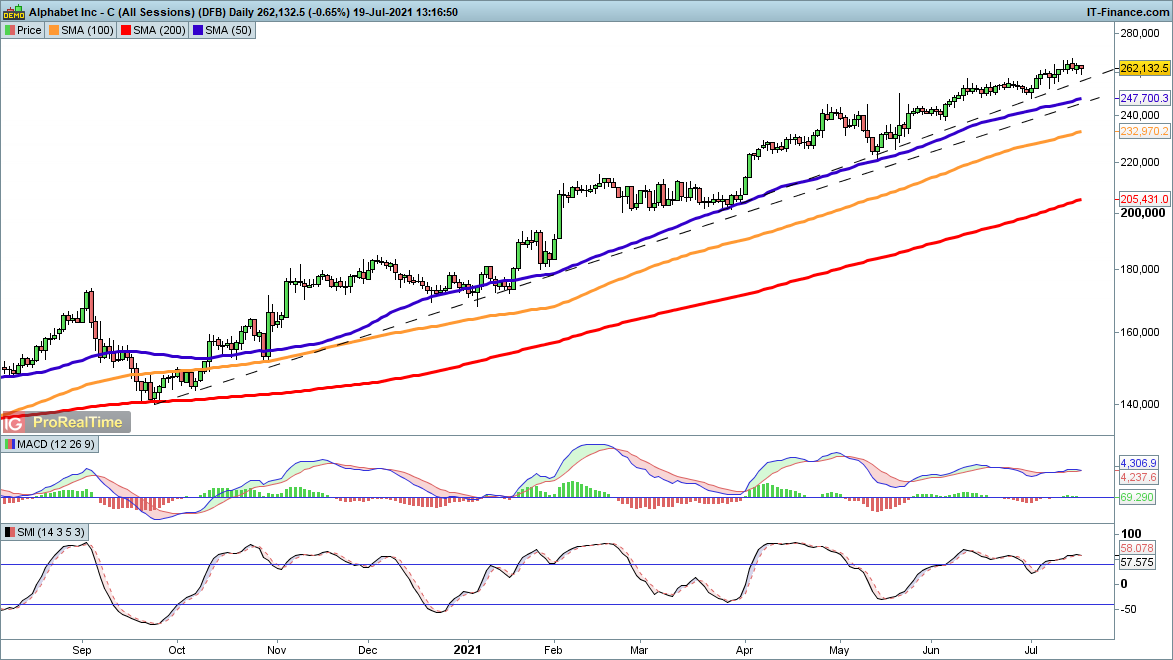
Task: Click the SMA 200 value 205,431.0
Action: pos(1144,199)
